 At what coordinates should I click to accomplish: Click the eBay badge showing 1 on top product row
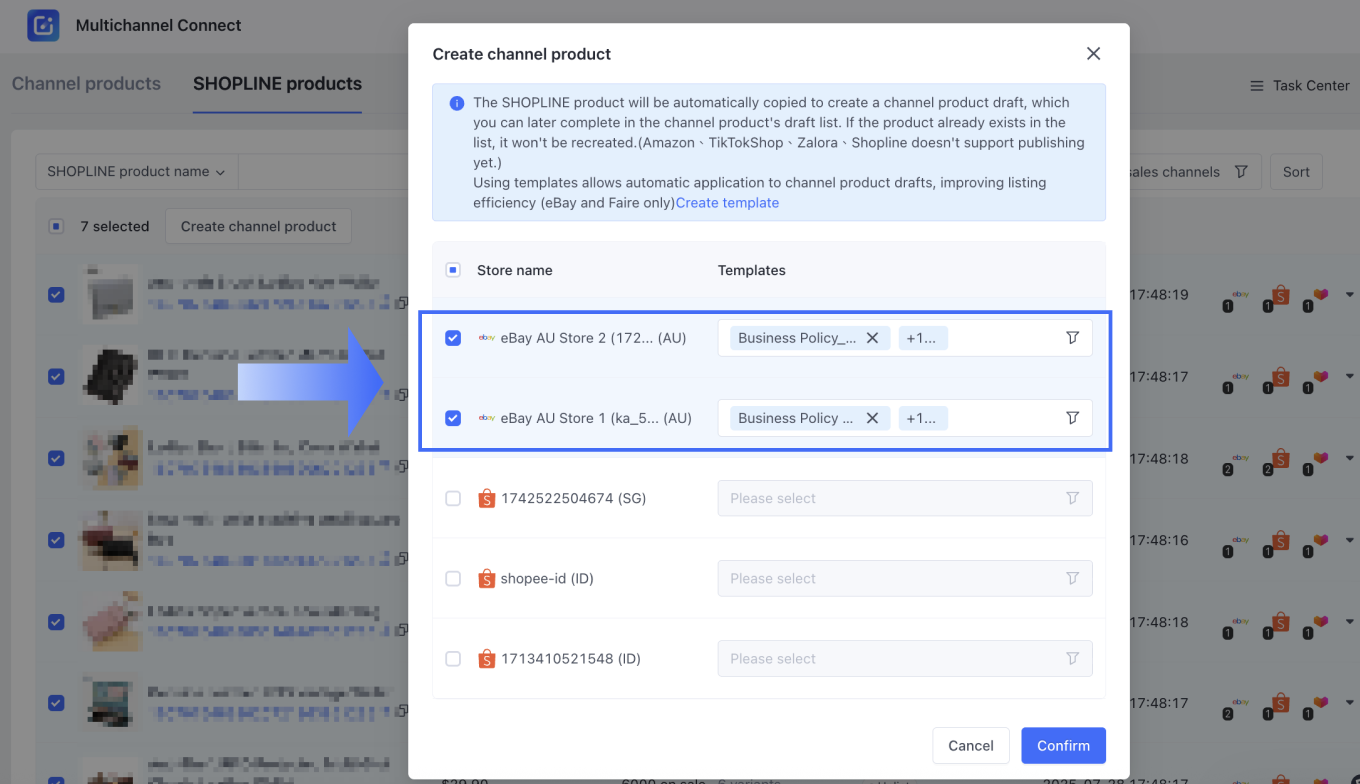click(x=1240, y=295)
